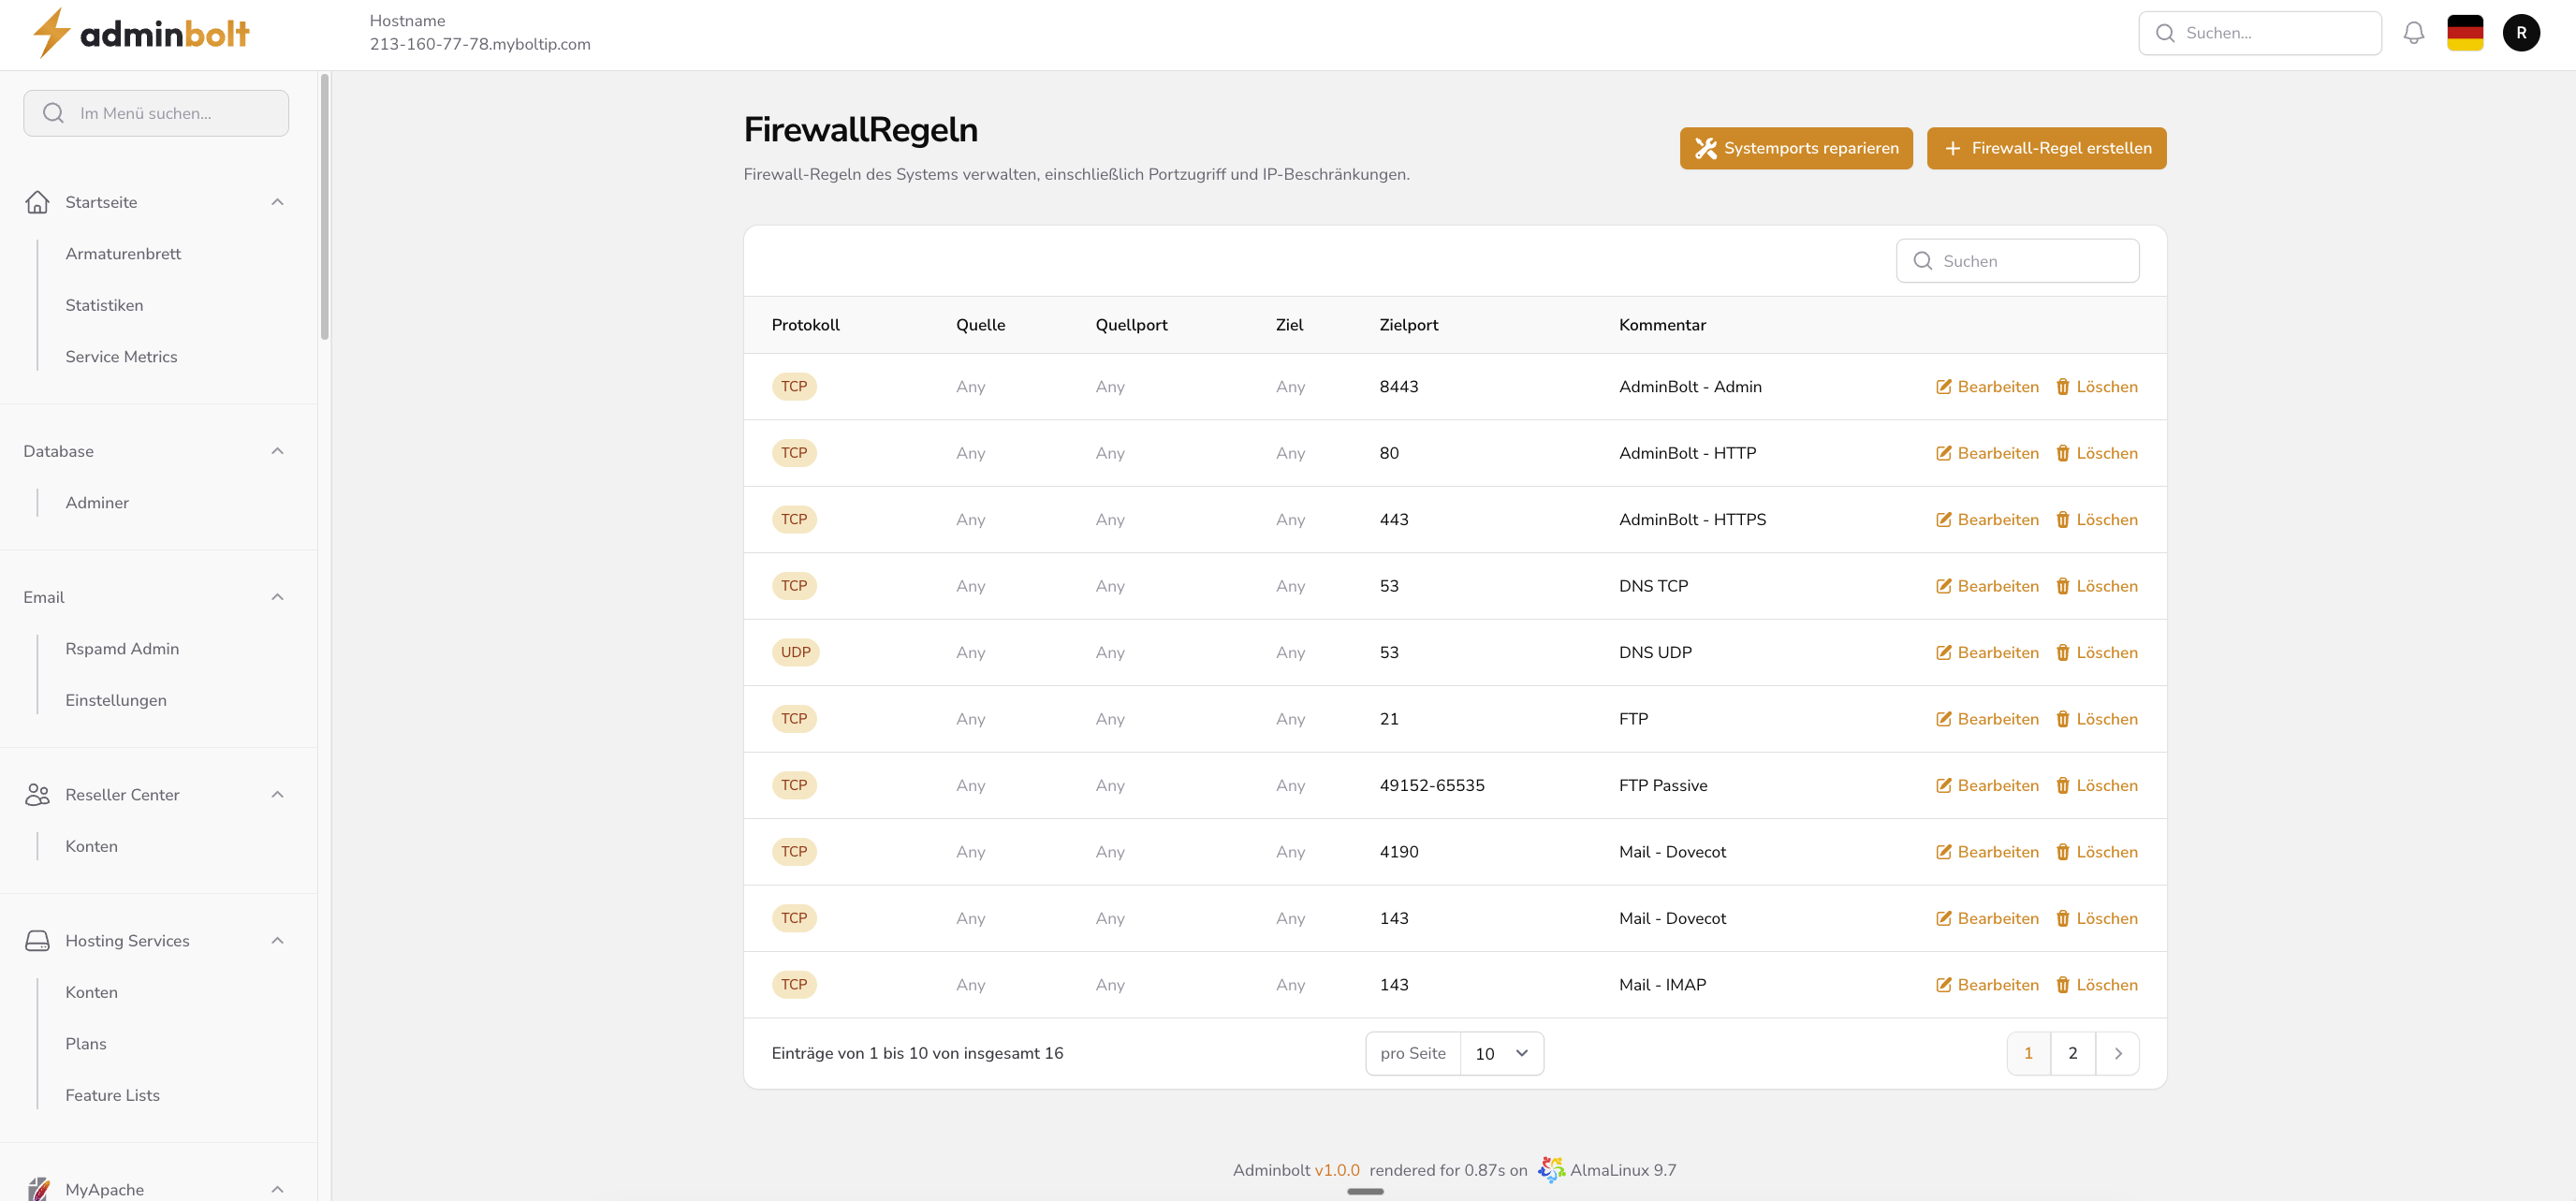Click Firewall-Regel erstellen button
The height and width of the screenshot is (1201, 2576).
2045,148
